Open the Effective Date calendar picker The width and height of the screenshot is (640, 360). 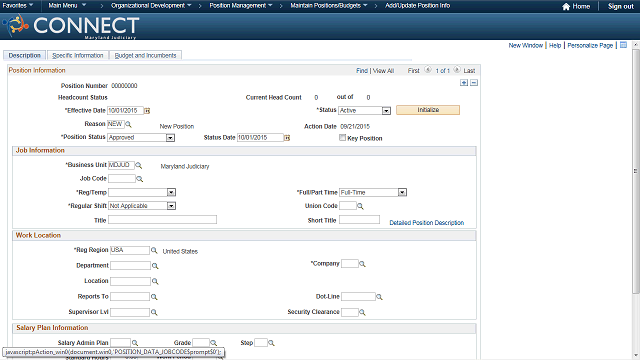coord(147,111)
